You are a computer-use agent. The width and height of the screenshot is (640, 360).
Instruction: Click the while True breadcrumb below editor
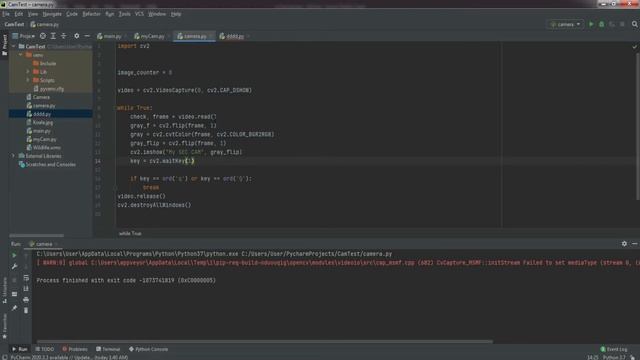[130, 233]
